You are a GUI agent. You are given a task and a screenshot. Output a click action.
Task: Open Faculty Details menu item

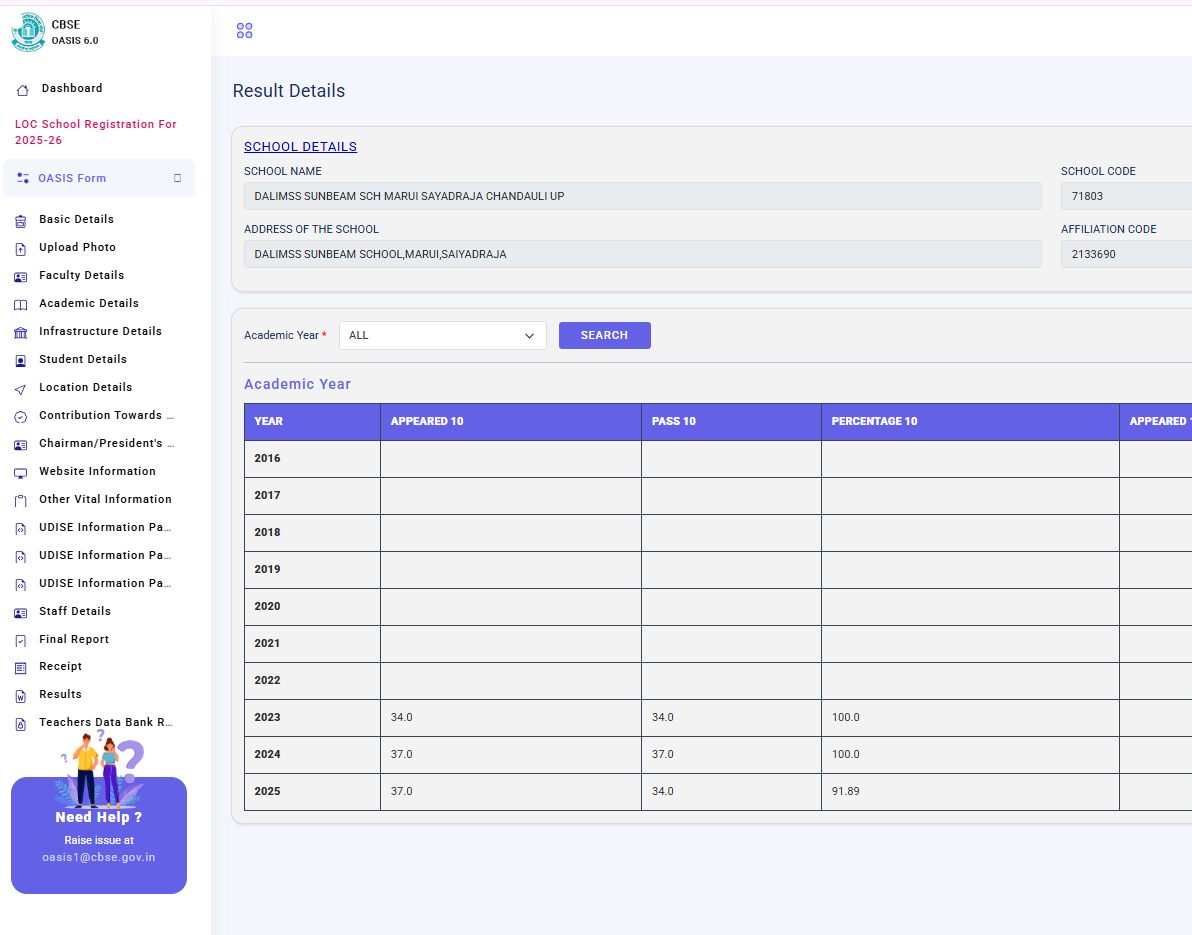tap(81, 275)
